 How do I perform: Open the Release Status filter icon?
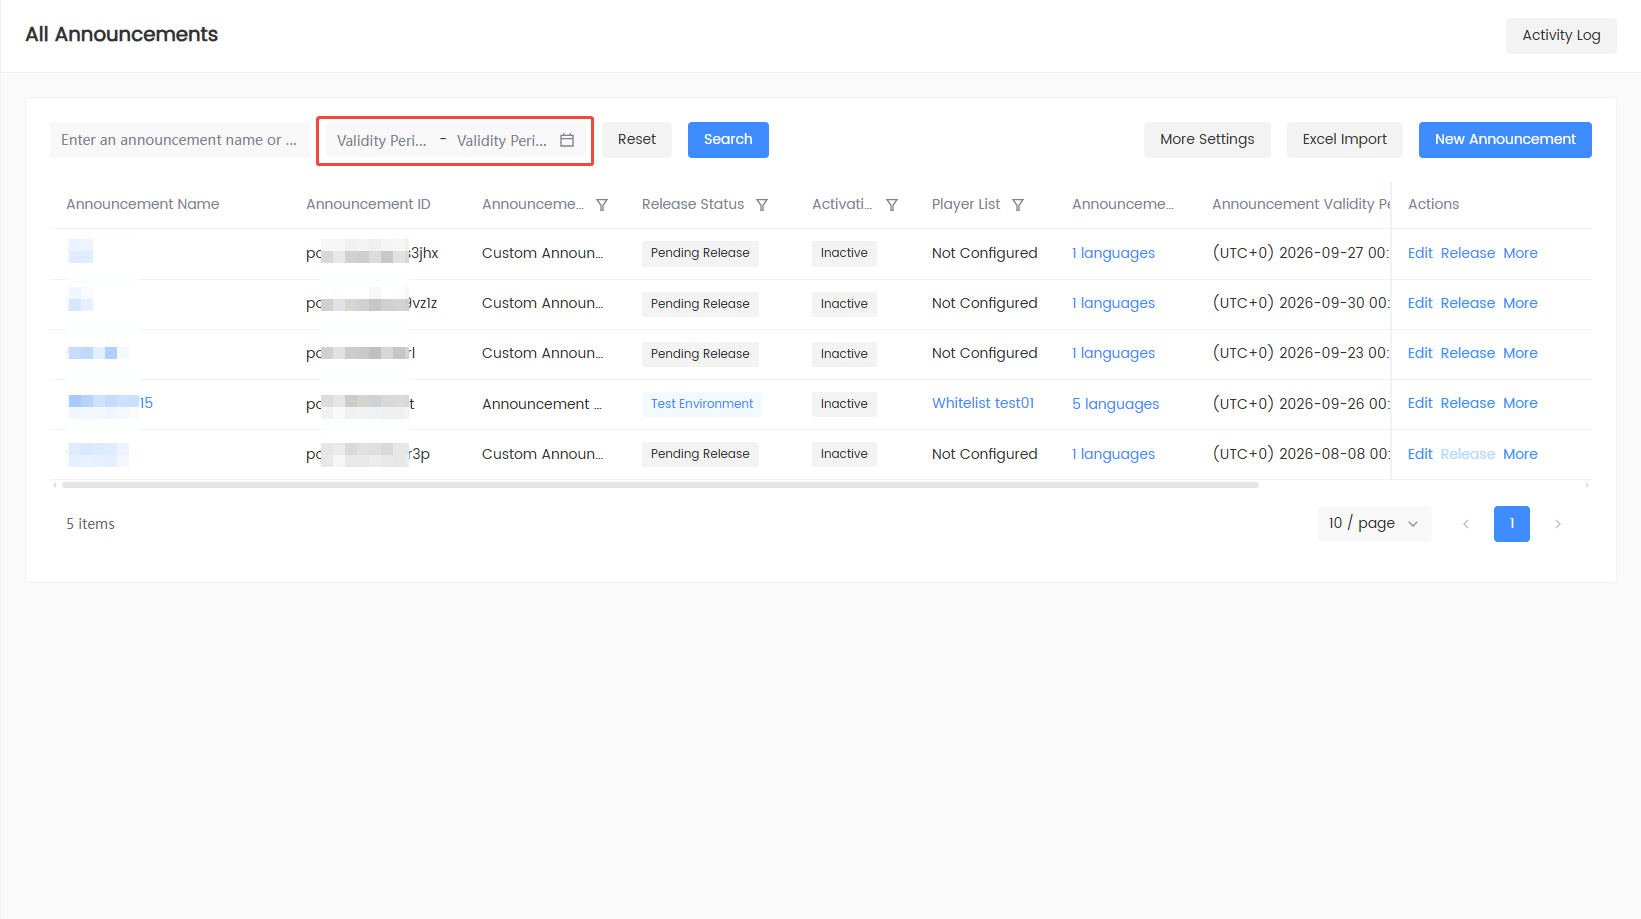pos(762,205)
